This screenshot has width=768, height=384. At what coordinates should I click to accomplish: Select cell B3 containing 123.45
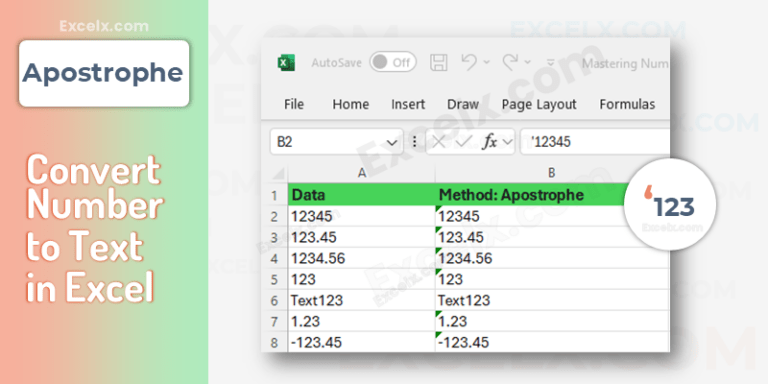pos(552,237)
